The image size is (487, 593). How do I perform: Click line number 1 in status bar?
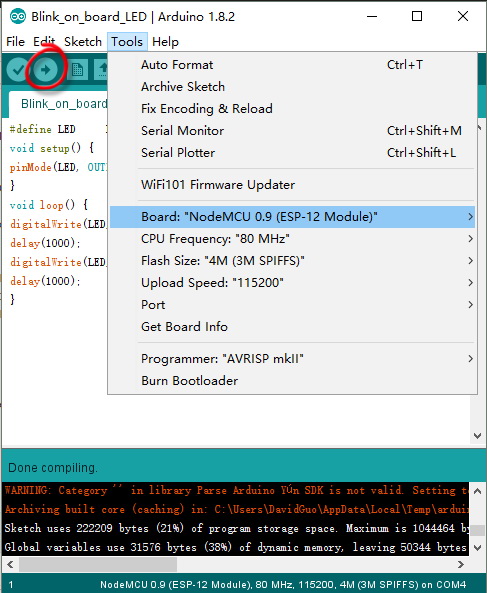pyautogui.click(x=11, y=584)
